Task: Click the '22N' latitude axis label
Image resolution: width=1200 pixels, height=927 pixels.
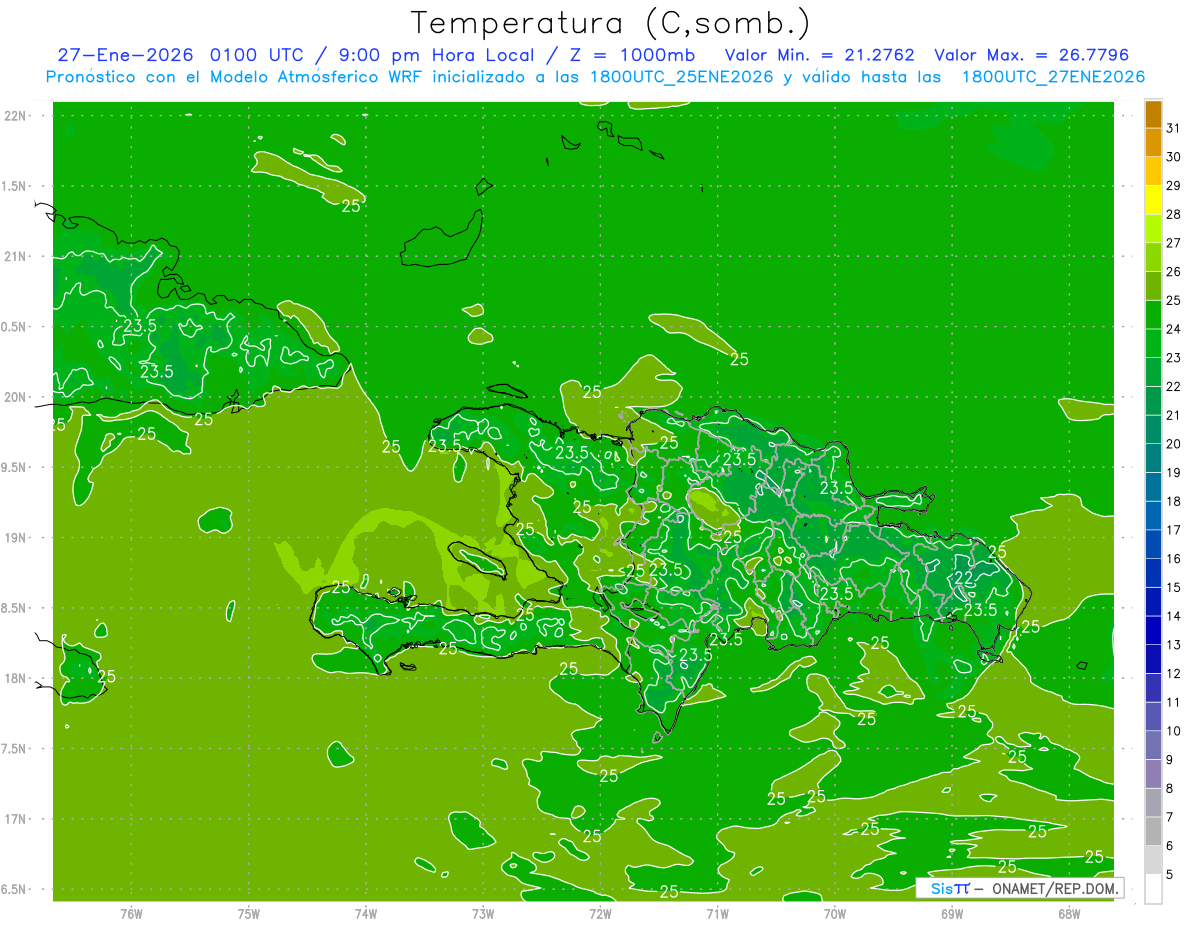Action: (15, 116)
